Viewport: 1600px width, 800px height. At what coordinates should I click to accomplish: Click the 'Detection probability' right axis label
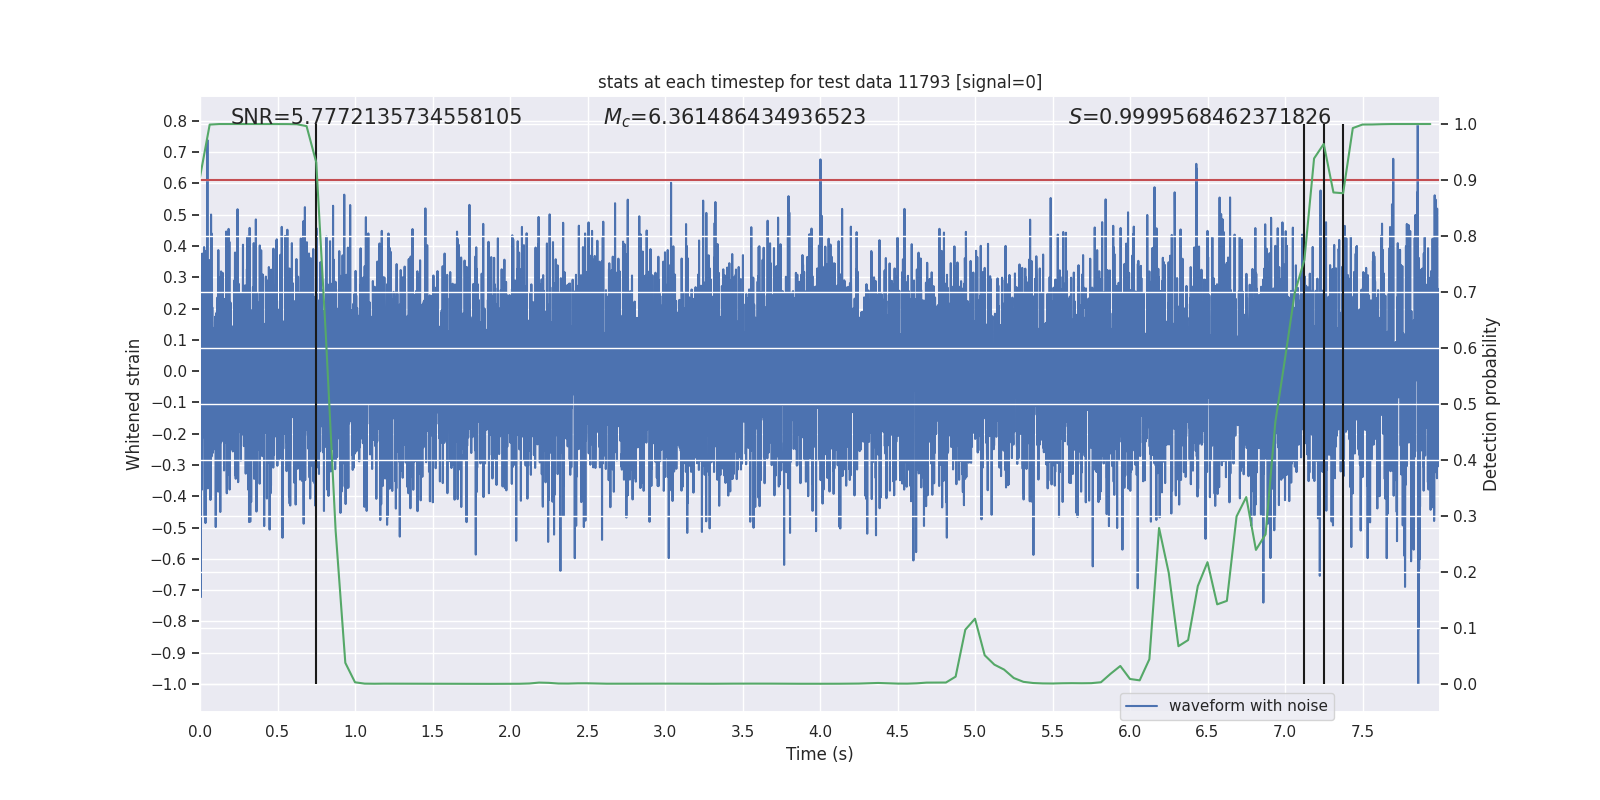click(x=1491, y=404)
